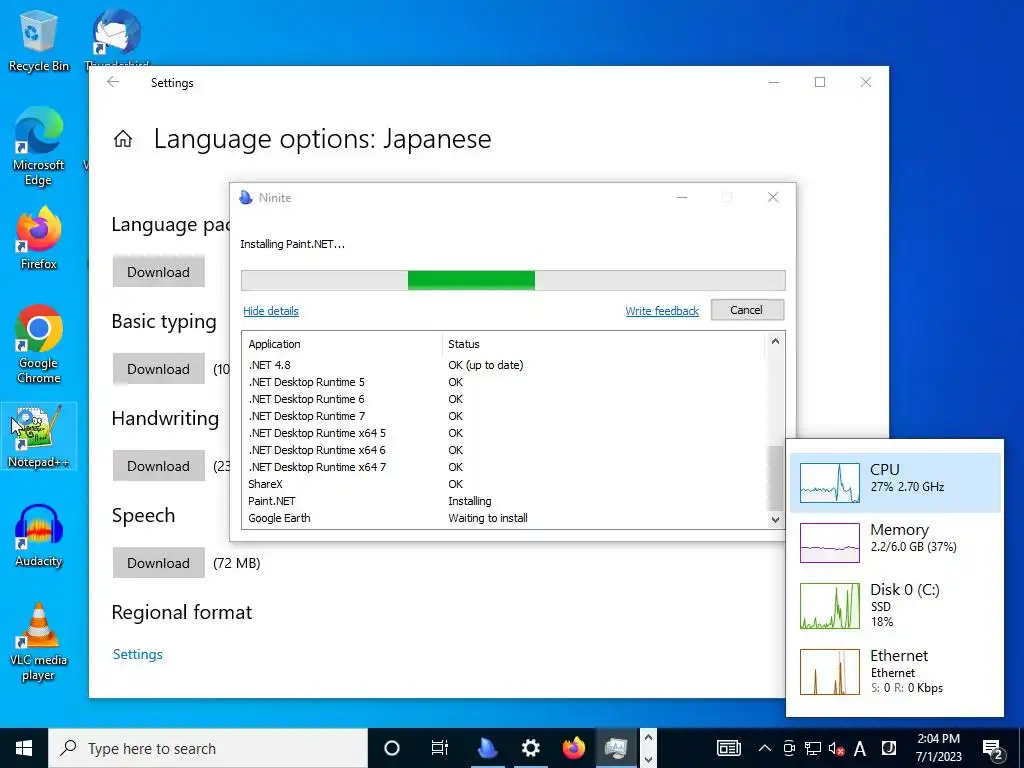The height and width of the screenshot is (768, 1024).
Task: Select the Disk 0 (C:) tile
Action: point(895,605)
